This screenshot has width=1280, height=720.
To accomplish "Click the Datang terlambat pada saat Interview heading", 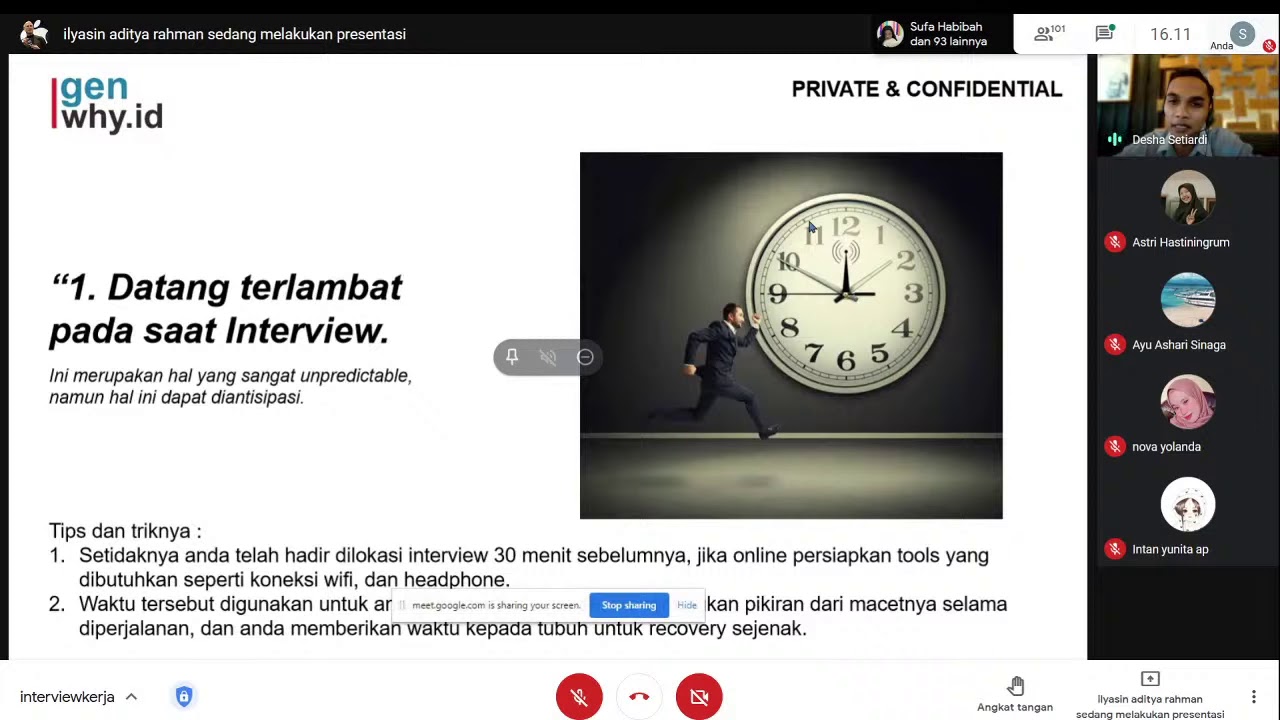I will tap(226, 308).
